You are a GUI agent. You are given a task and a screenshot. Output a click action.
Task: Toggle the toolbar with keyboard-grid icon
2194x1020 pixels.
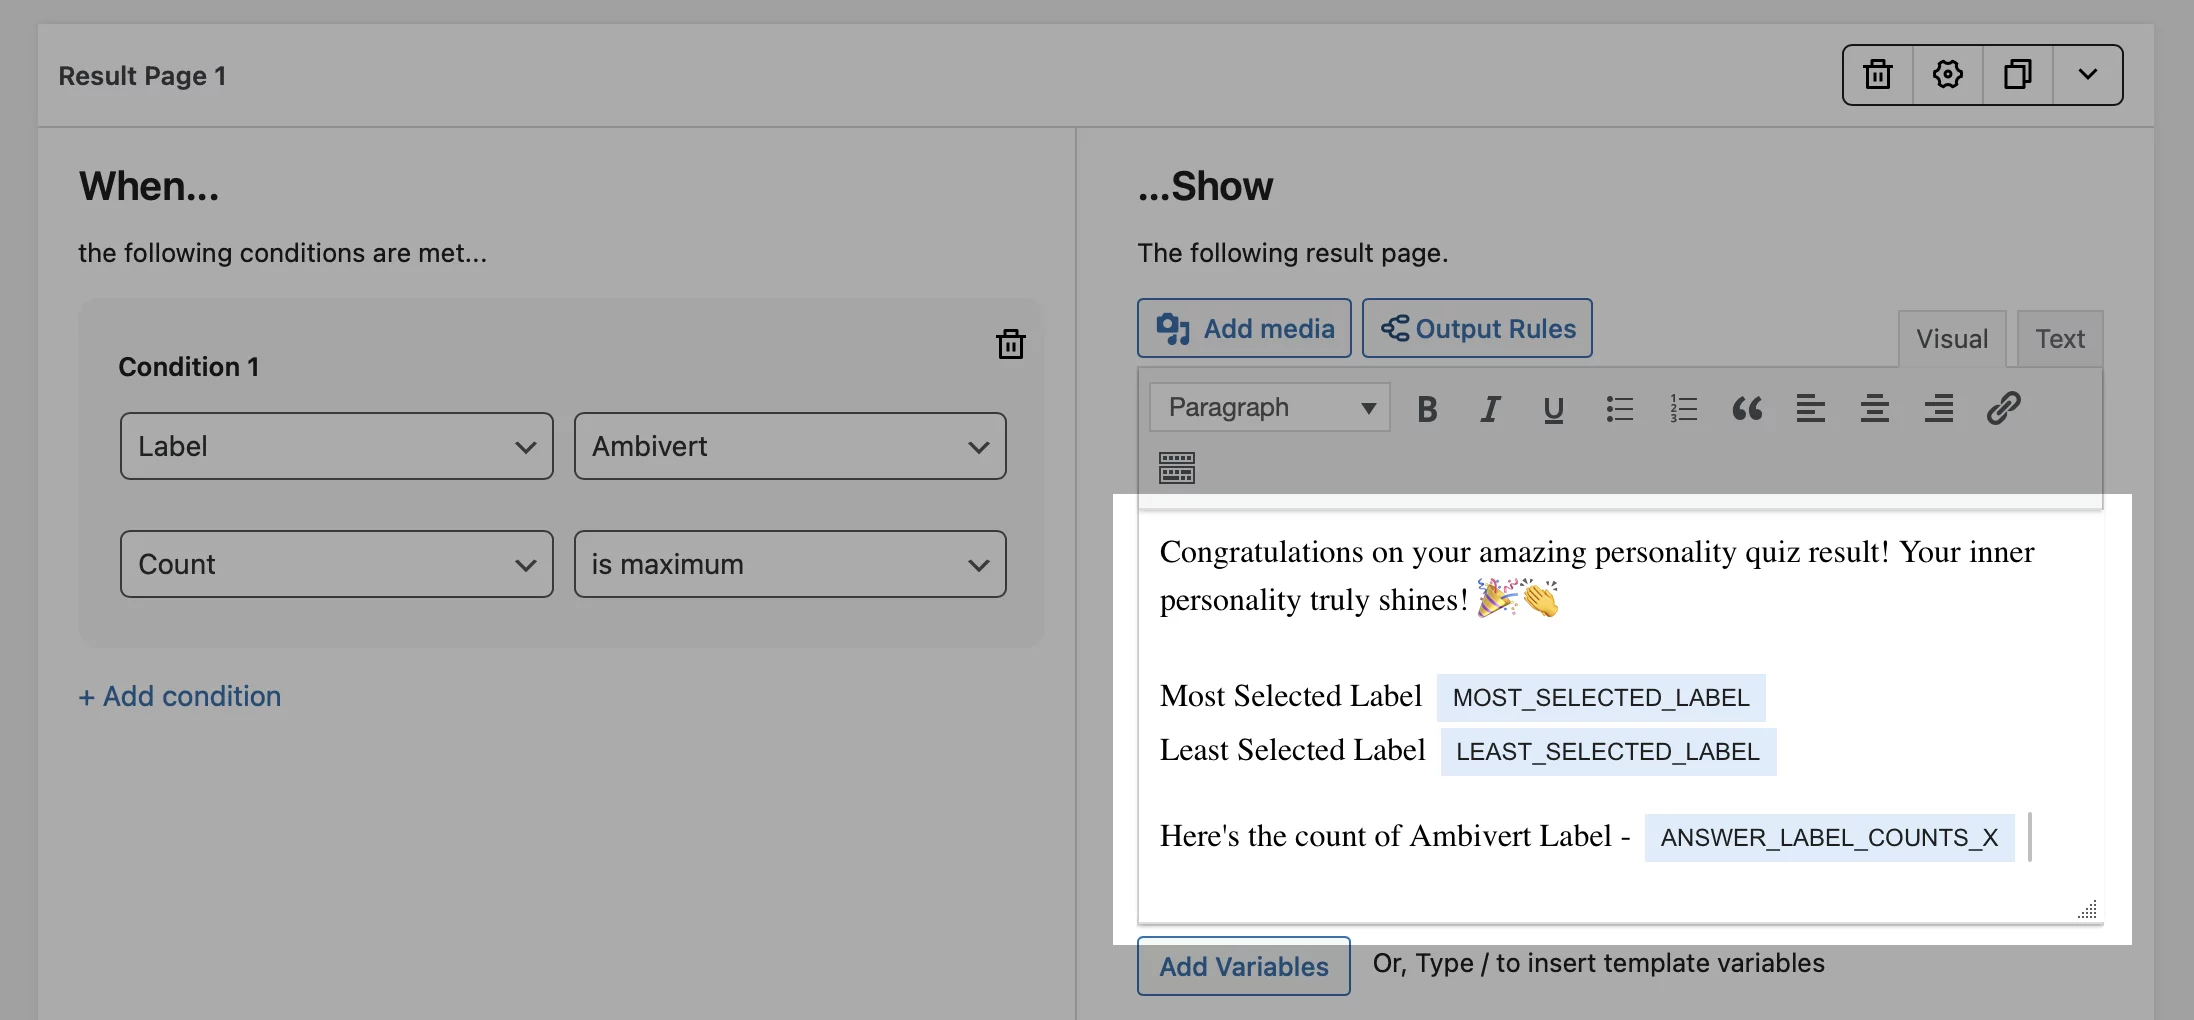click(1177, 467)
